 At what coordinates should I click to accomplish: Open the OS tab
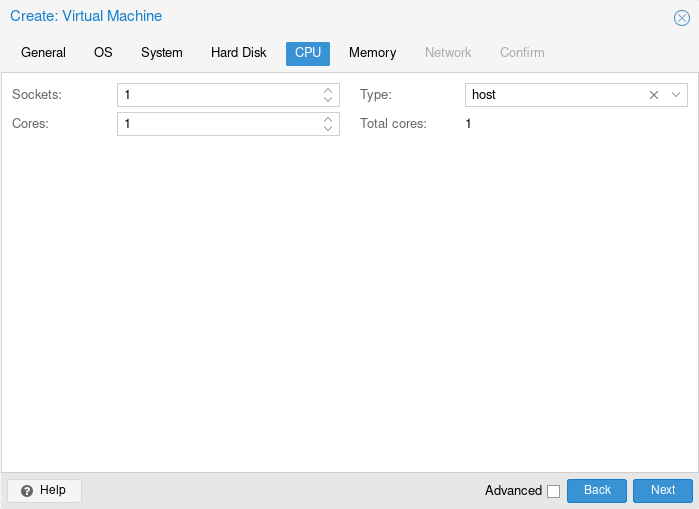coord(103,53)
